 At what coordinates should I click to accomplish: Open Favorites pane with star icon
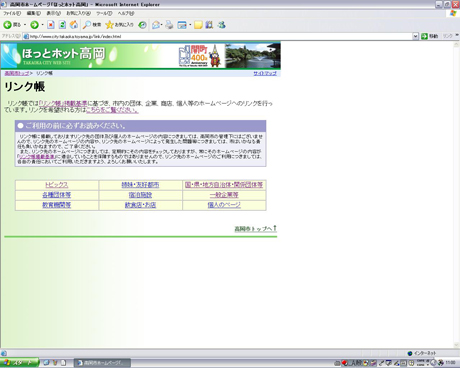[x=119, y=25]
